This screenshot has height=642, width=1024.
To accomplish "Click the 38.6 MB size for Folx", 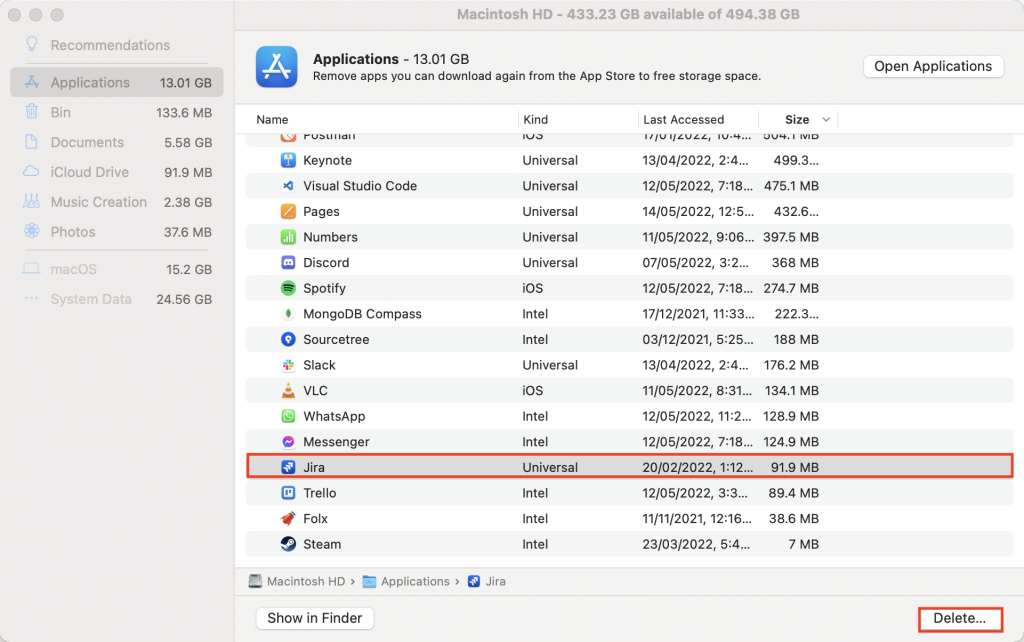I will [x=793, y=519].
